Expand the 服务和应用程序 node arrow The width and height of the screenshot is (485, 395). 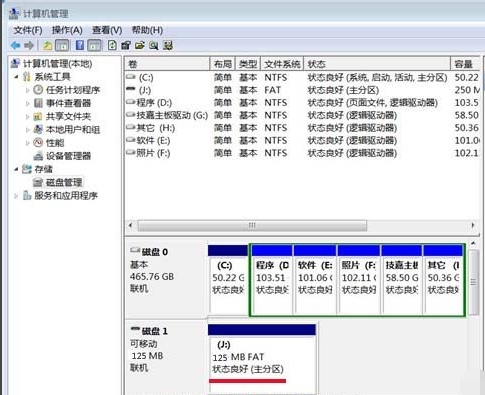point(16,196)
